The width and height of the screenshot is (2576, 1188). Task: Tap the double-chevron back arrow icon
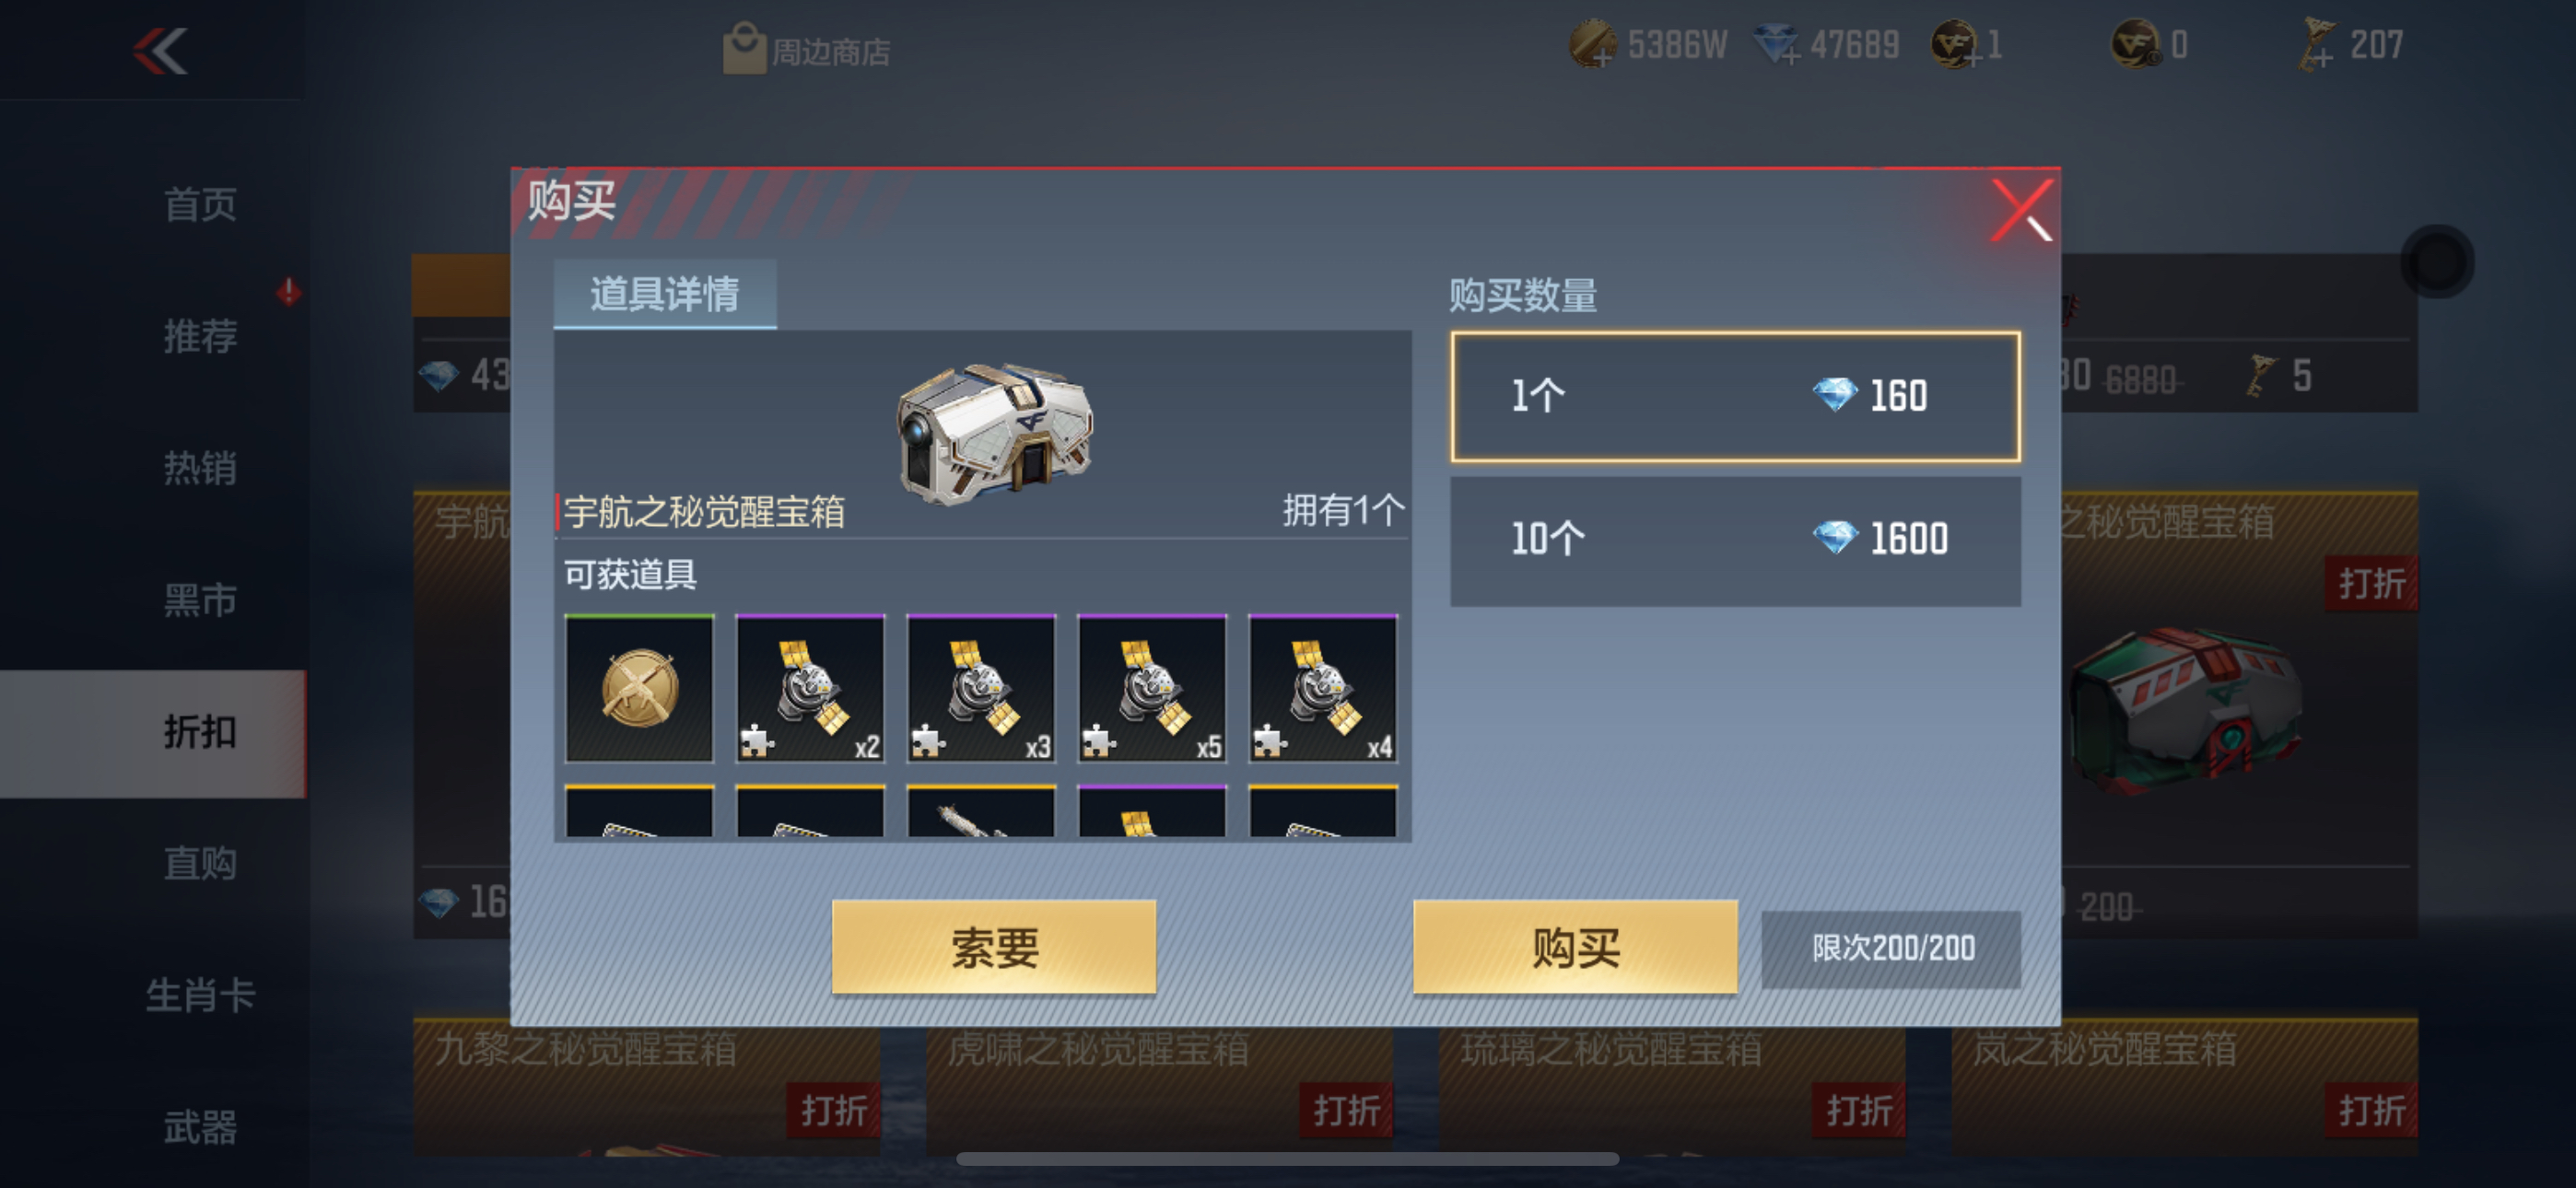(x=160, y=50)
